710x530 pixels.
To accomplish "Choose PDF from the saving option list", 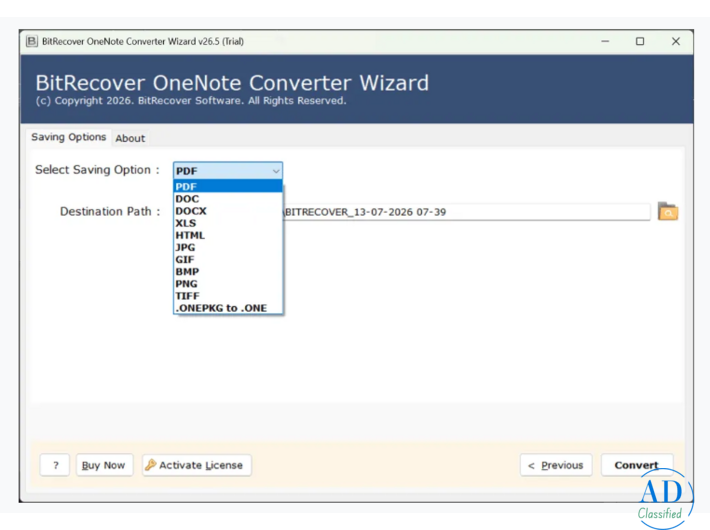I will [x=228, y=186].
